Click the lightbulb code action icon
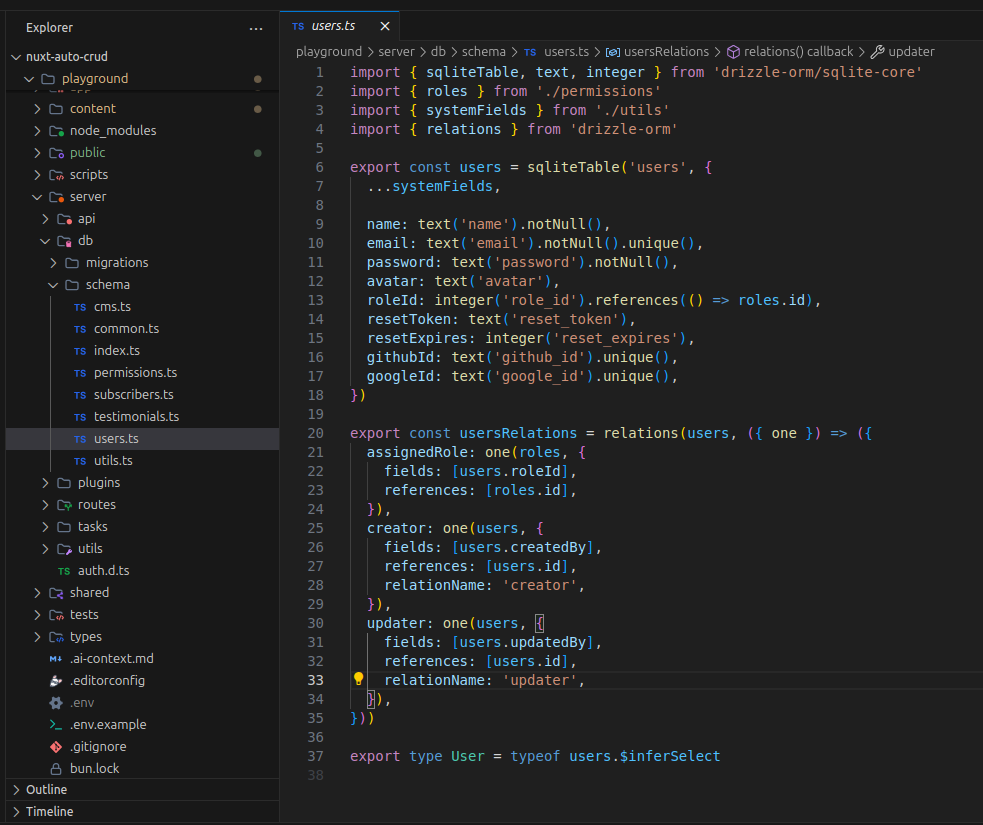 coord(359,679)
